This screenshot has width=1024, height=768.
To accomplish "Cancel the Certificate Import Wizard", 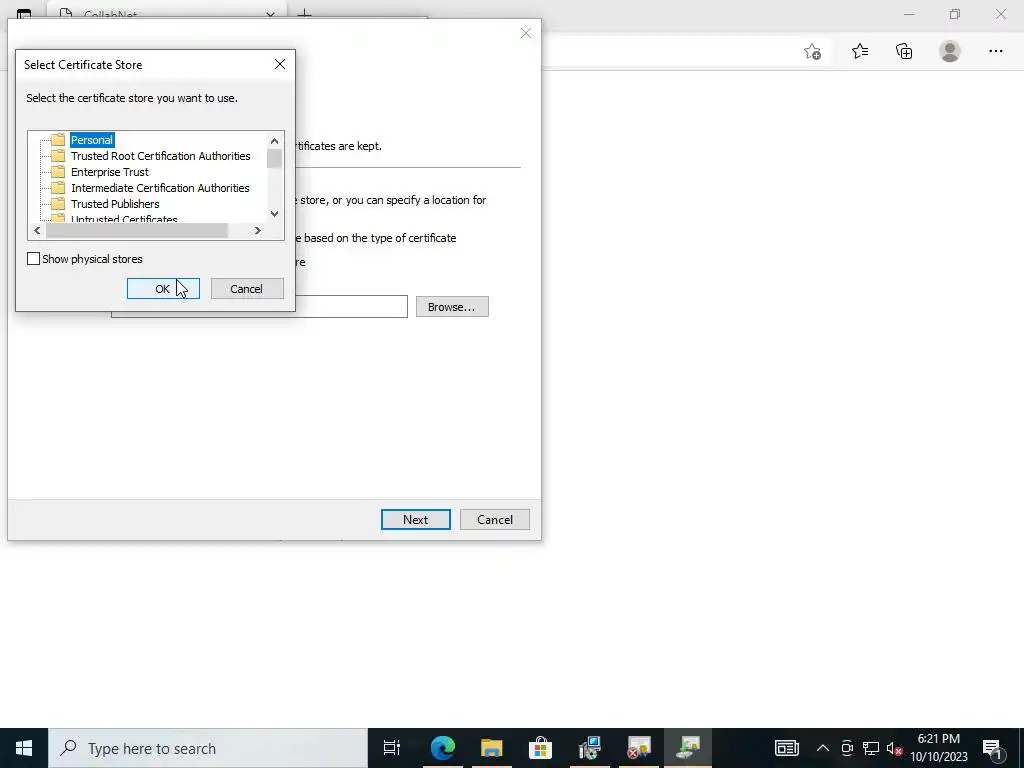I will click(494, 520).
